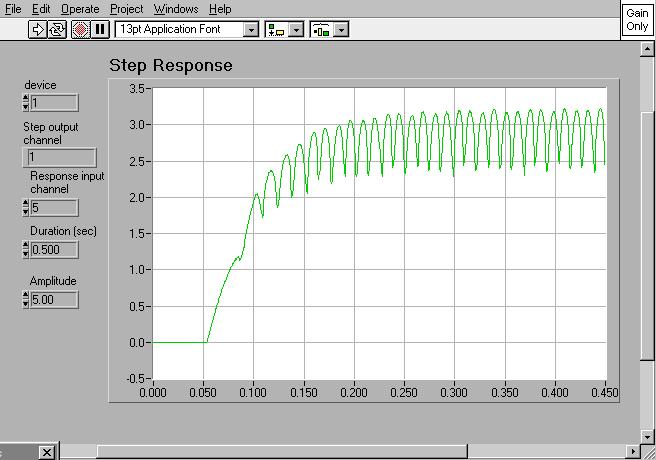Screen dimensions: 656x460
Task: Click the 0.450 X-axis maximum label
Action: click(x=605, y=393)
